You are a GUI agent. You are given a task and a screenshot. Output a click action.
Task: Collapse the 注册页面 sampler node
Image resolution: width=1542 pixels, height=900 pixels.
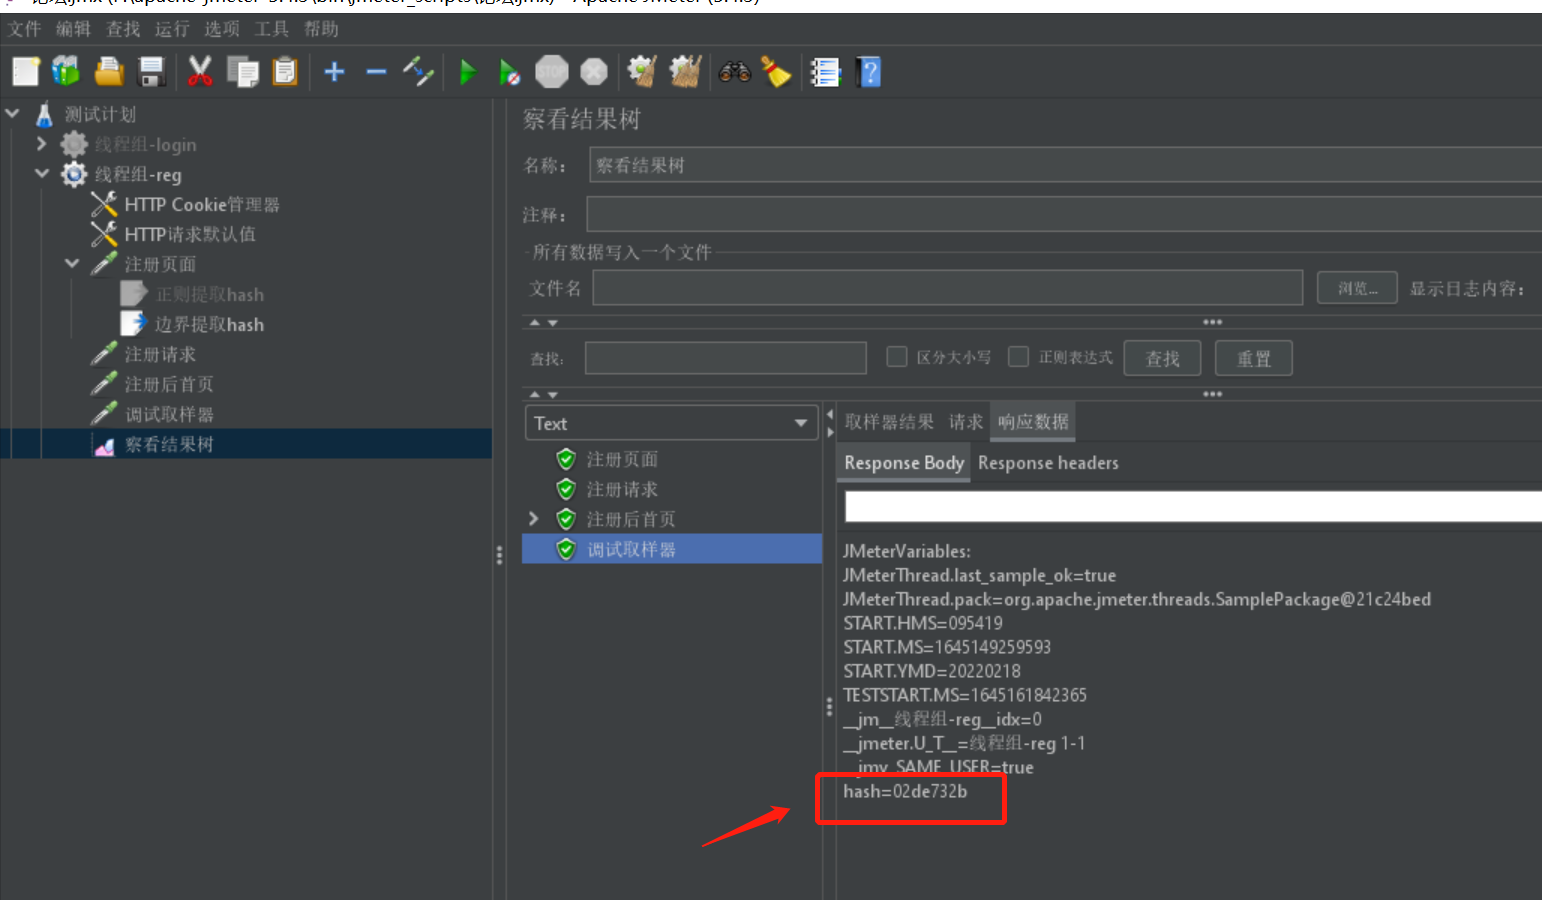point(71,263)
